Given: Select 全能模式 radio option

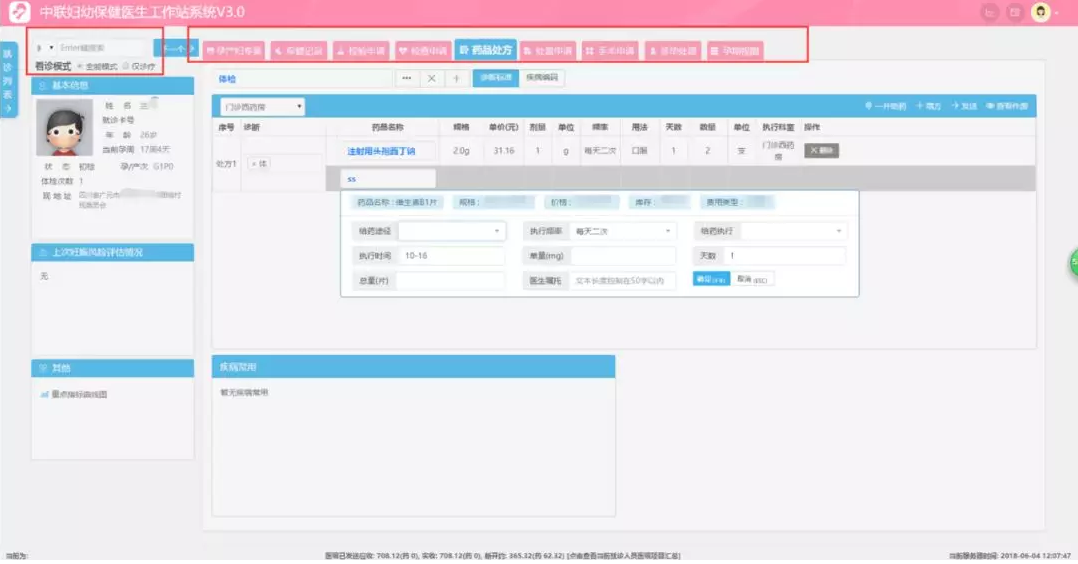Looking at the screenshot, I should tap(80, 66).
